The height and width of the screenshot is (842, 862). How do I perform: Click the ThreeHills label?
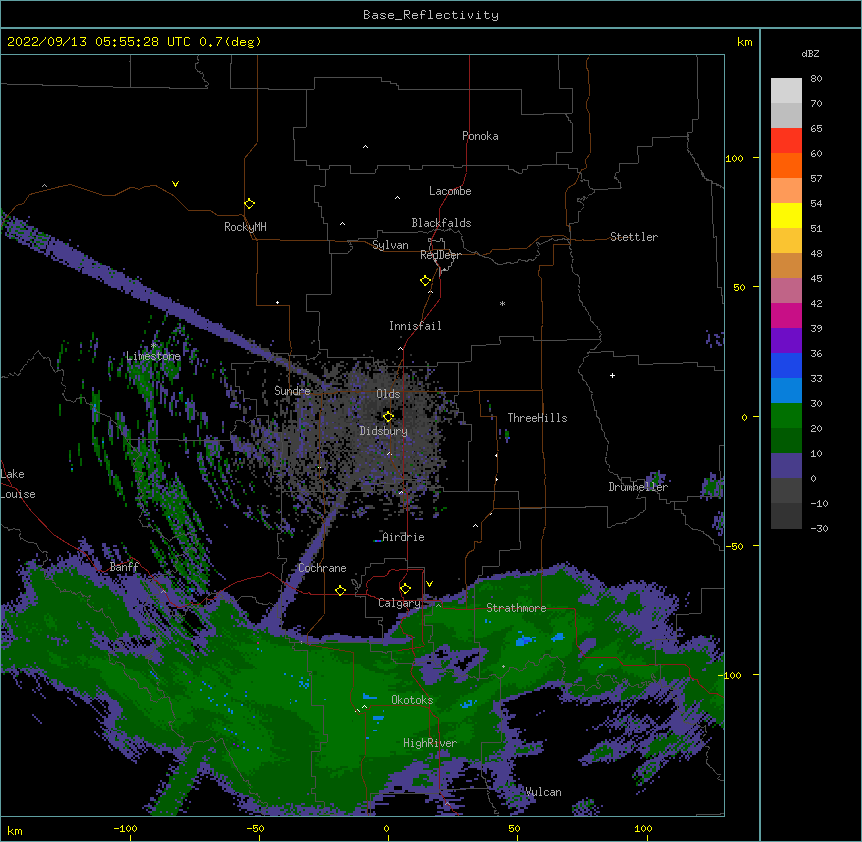[x=537, y=418]
